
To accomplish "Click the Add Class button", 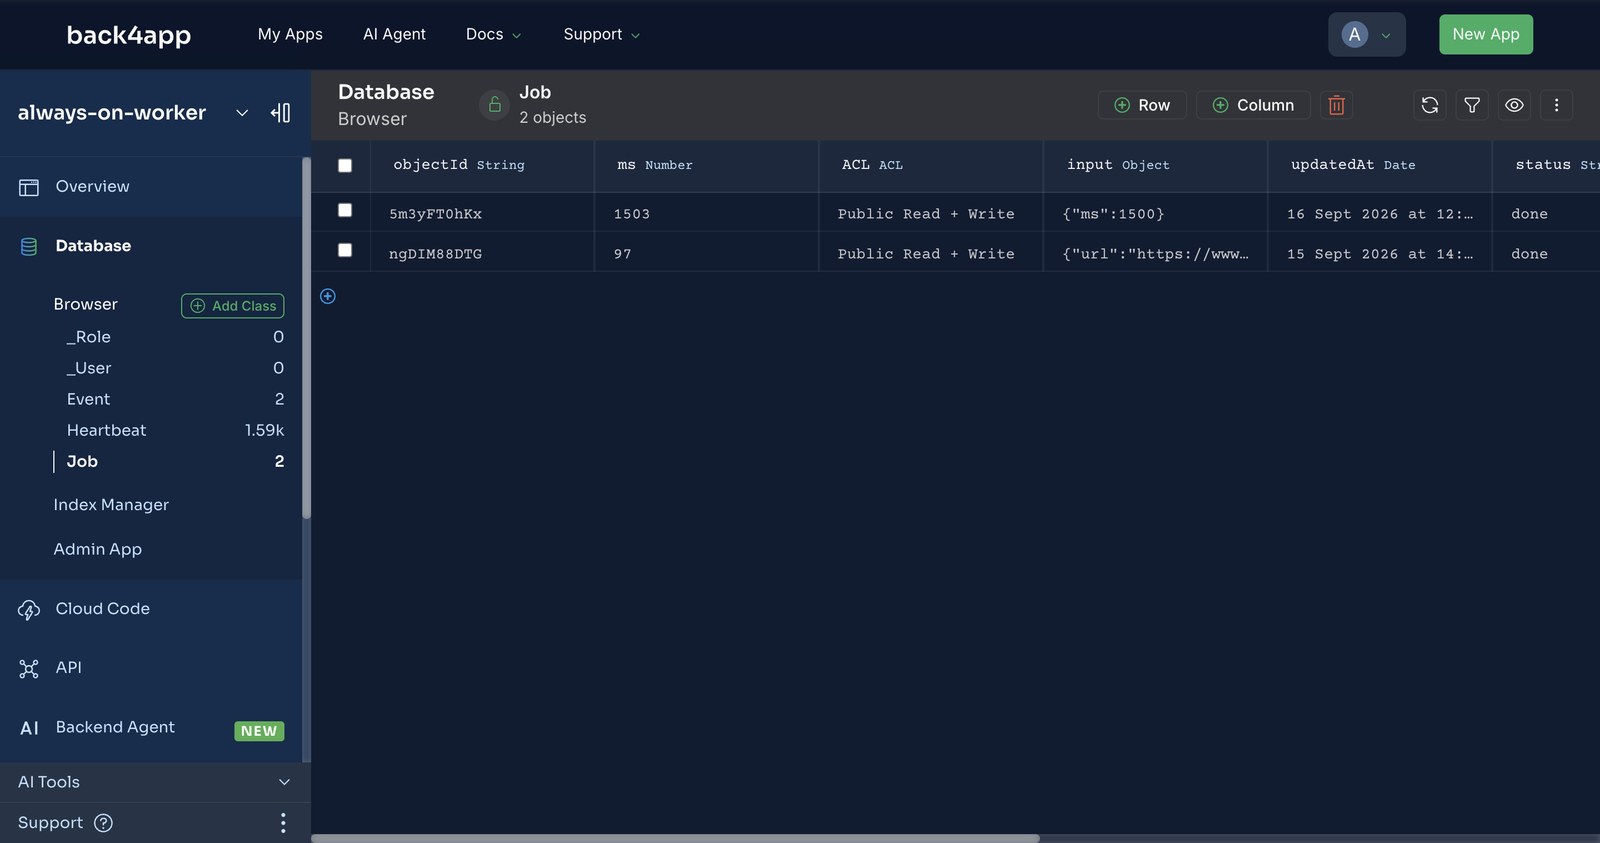I will (232, 306).
